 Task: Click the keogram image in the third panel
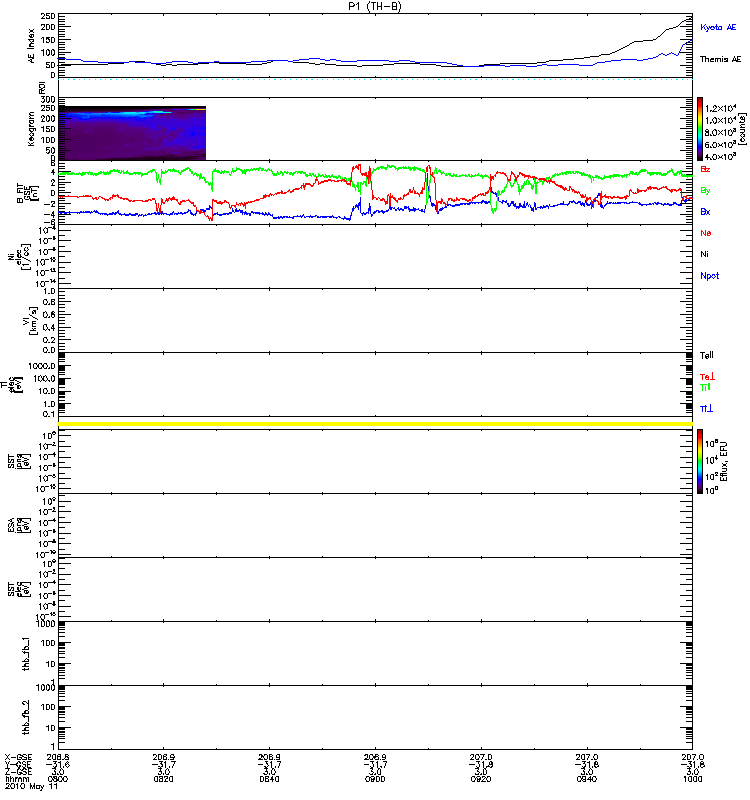click(x=132, y=133)
